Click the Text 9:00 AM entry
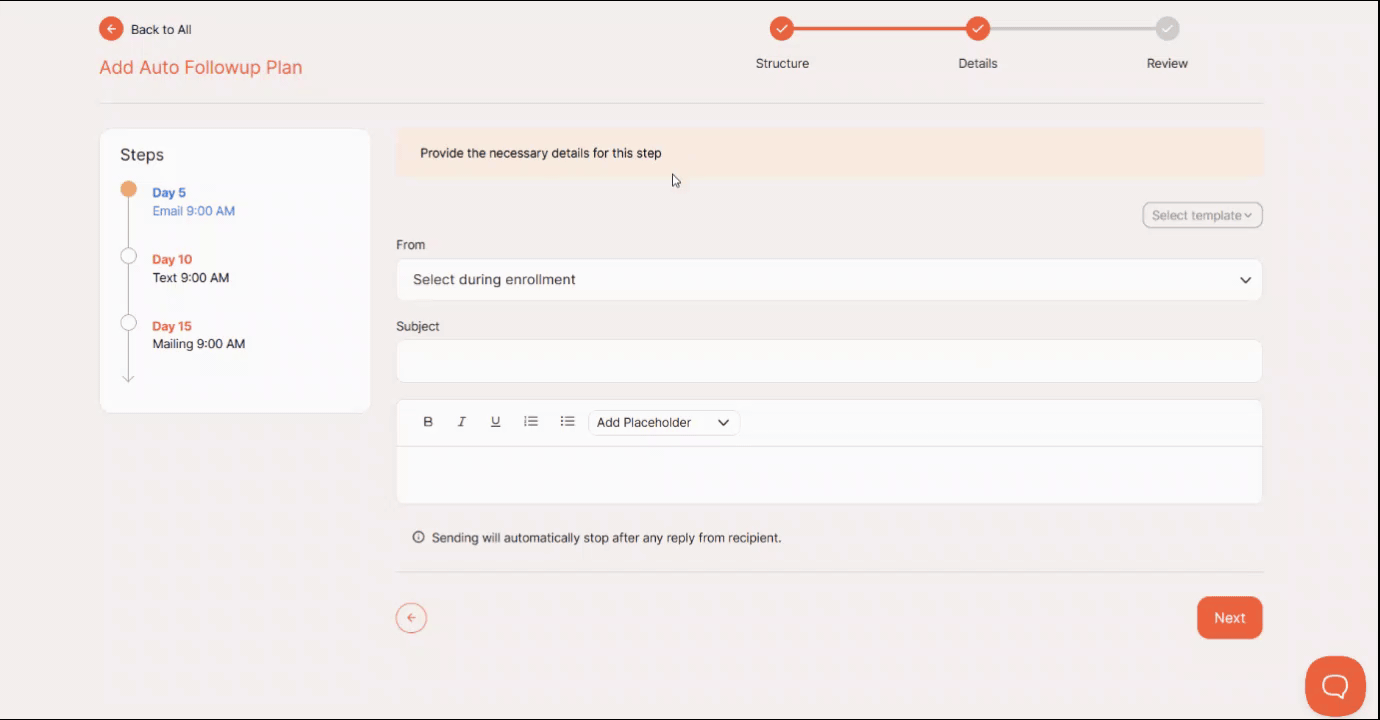Image resolution: width=1380 pixels, height=720 pixels. (x=191, y=278)
